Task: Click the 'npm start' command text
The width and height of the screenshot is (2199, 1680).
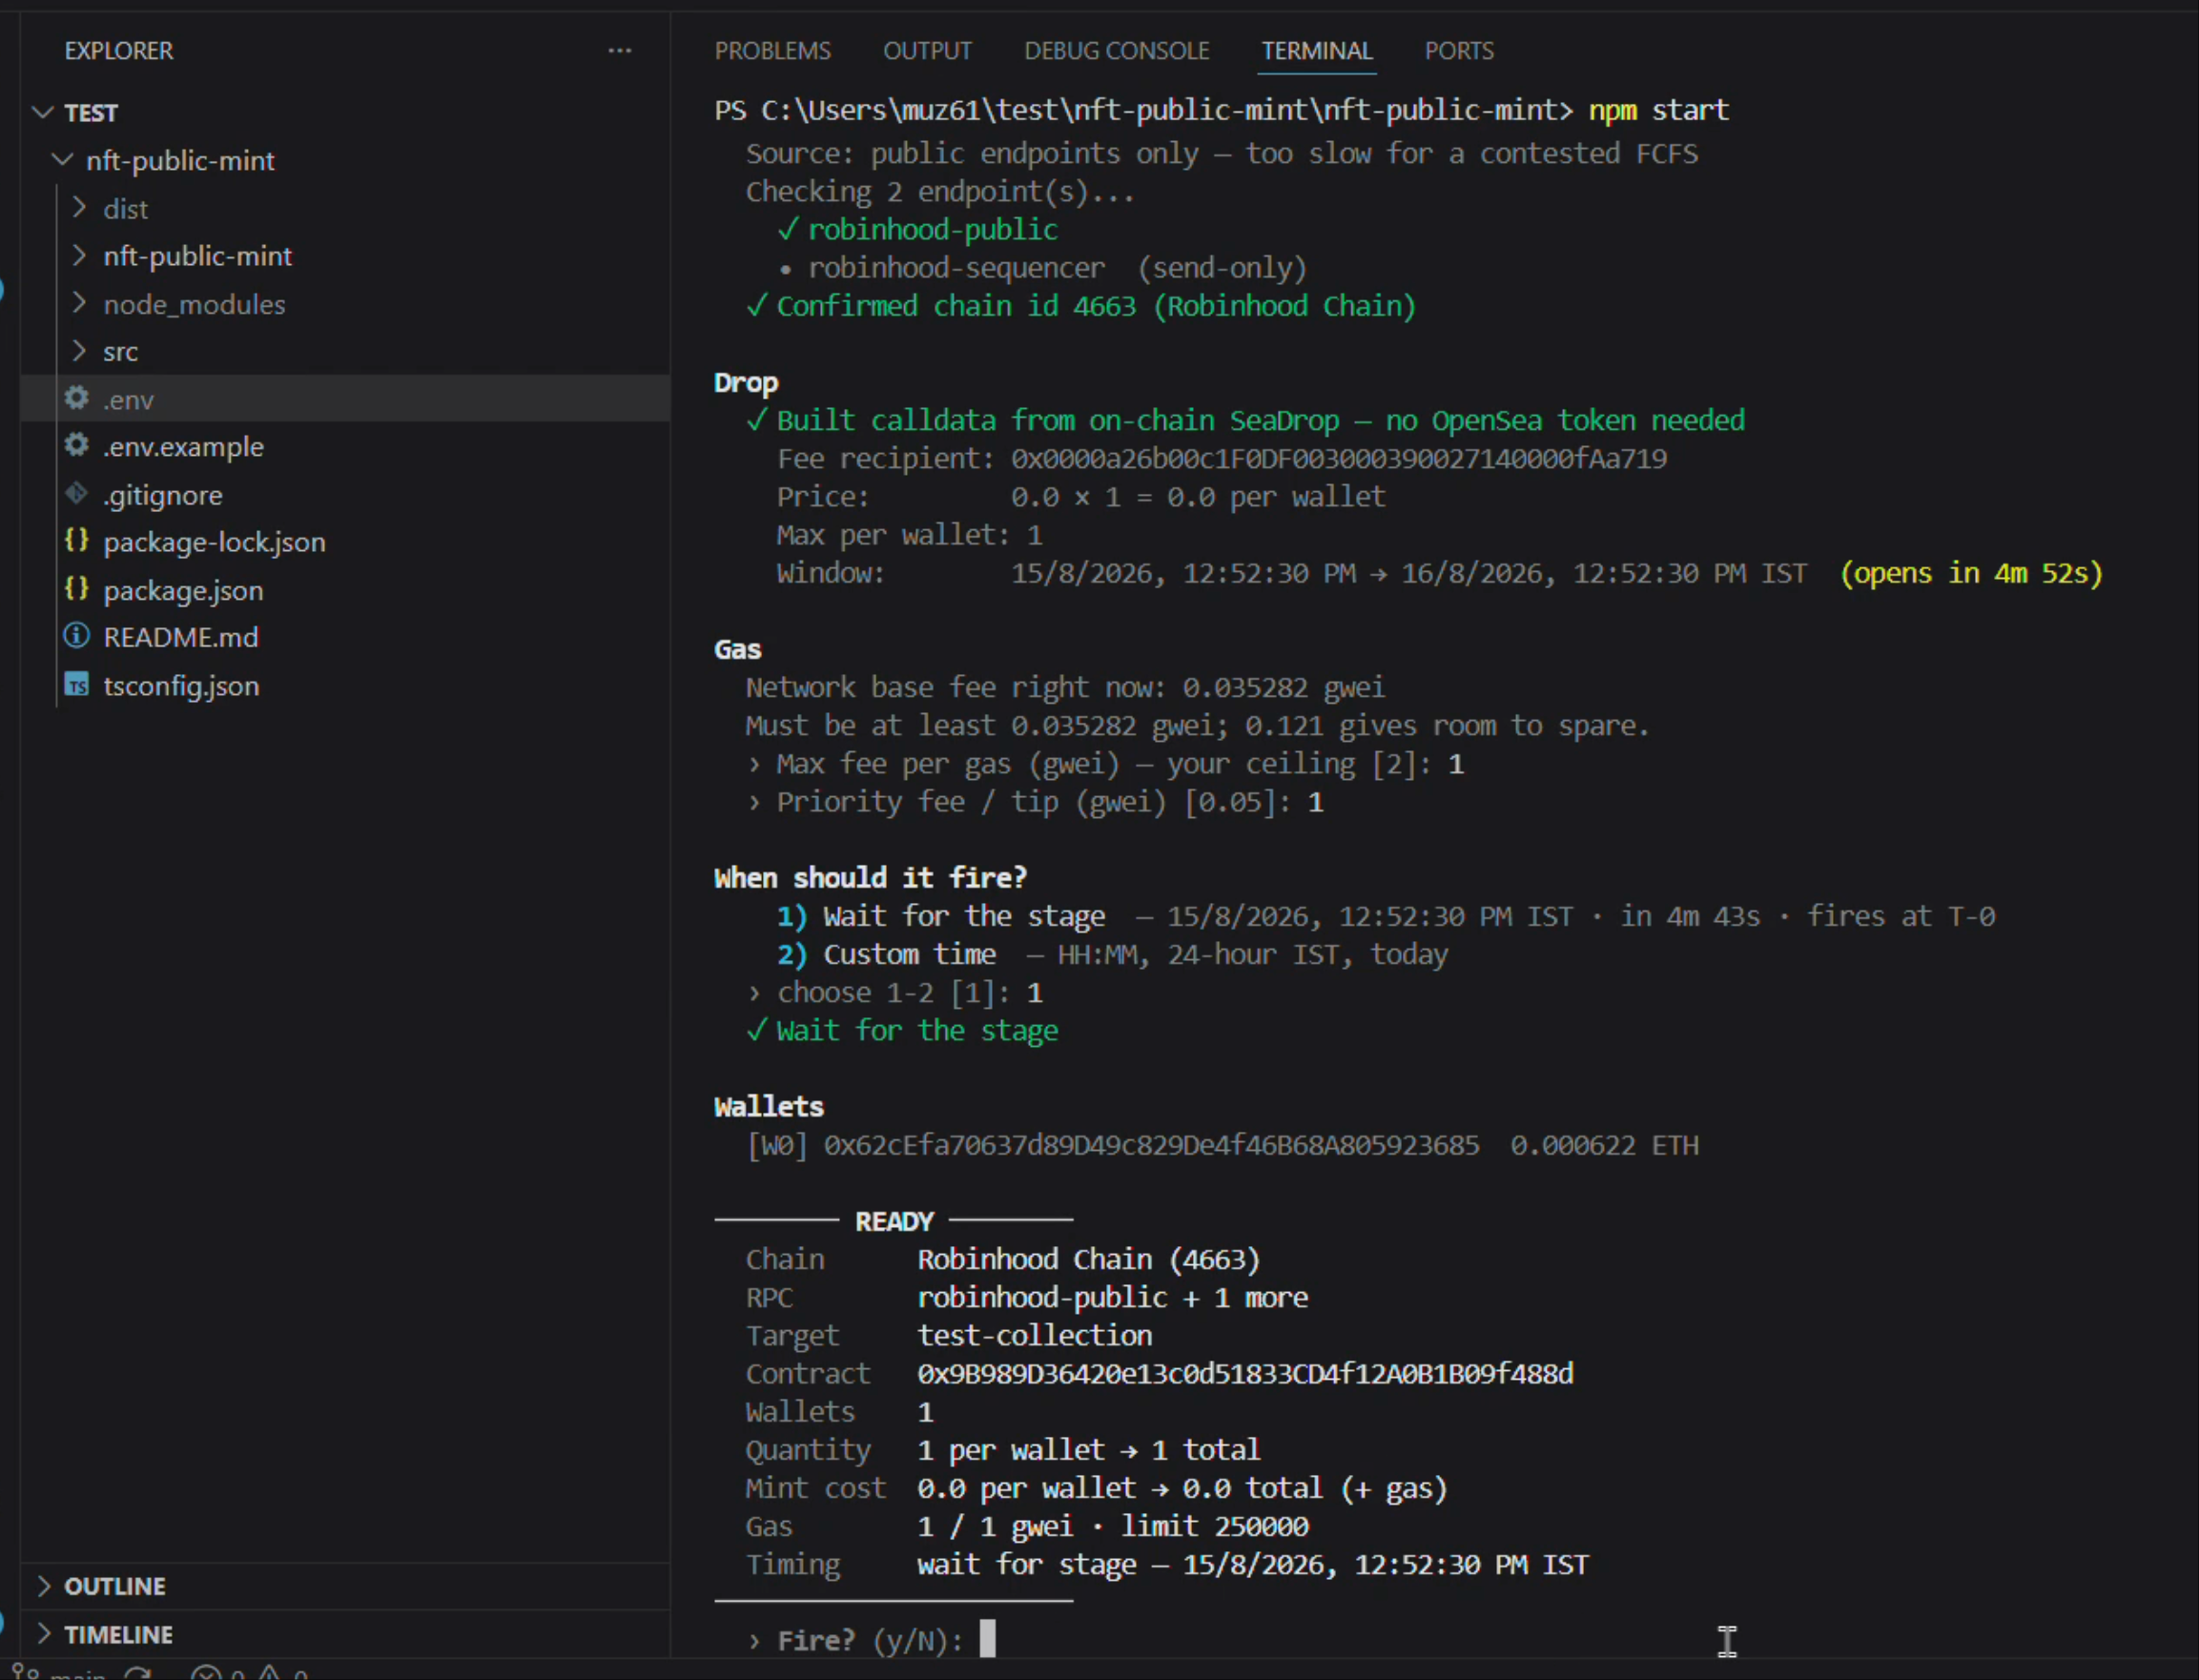Action: coord(1659,110)
